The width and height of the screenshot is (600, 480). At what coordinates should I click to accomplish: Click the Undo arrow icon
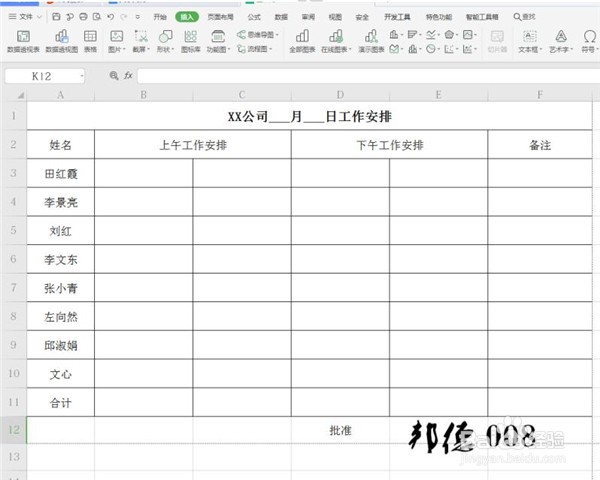[x=111, y=16]
